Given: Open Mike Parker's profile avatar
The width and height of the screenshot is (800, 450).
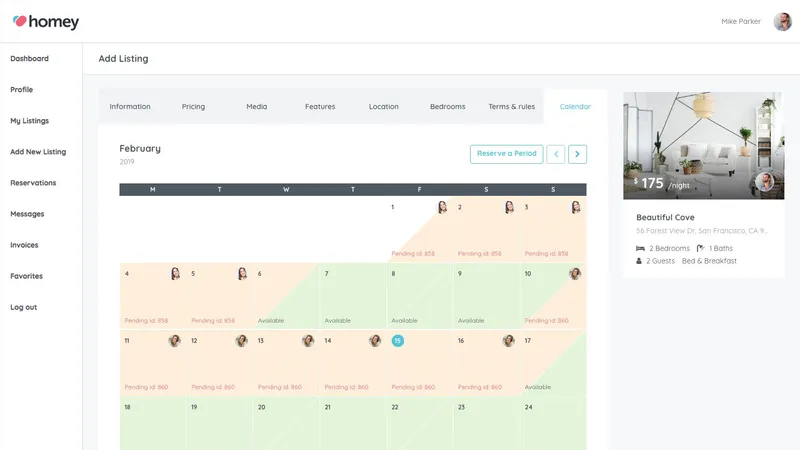Looking at the screenshot, I should [x=782, y=21].
